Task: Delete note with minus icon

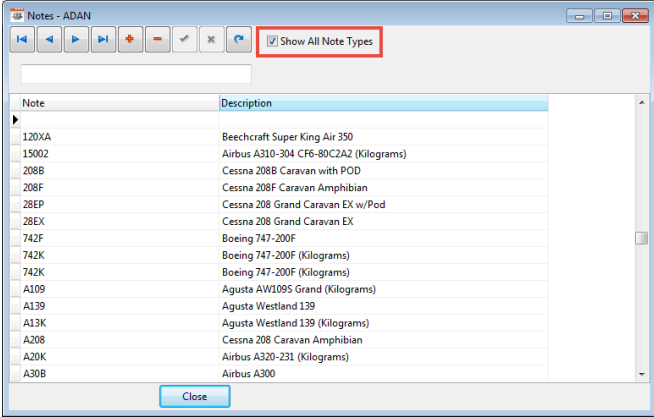Action: tap(157, 40)
